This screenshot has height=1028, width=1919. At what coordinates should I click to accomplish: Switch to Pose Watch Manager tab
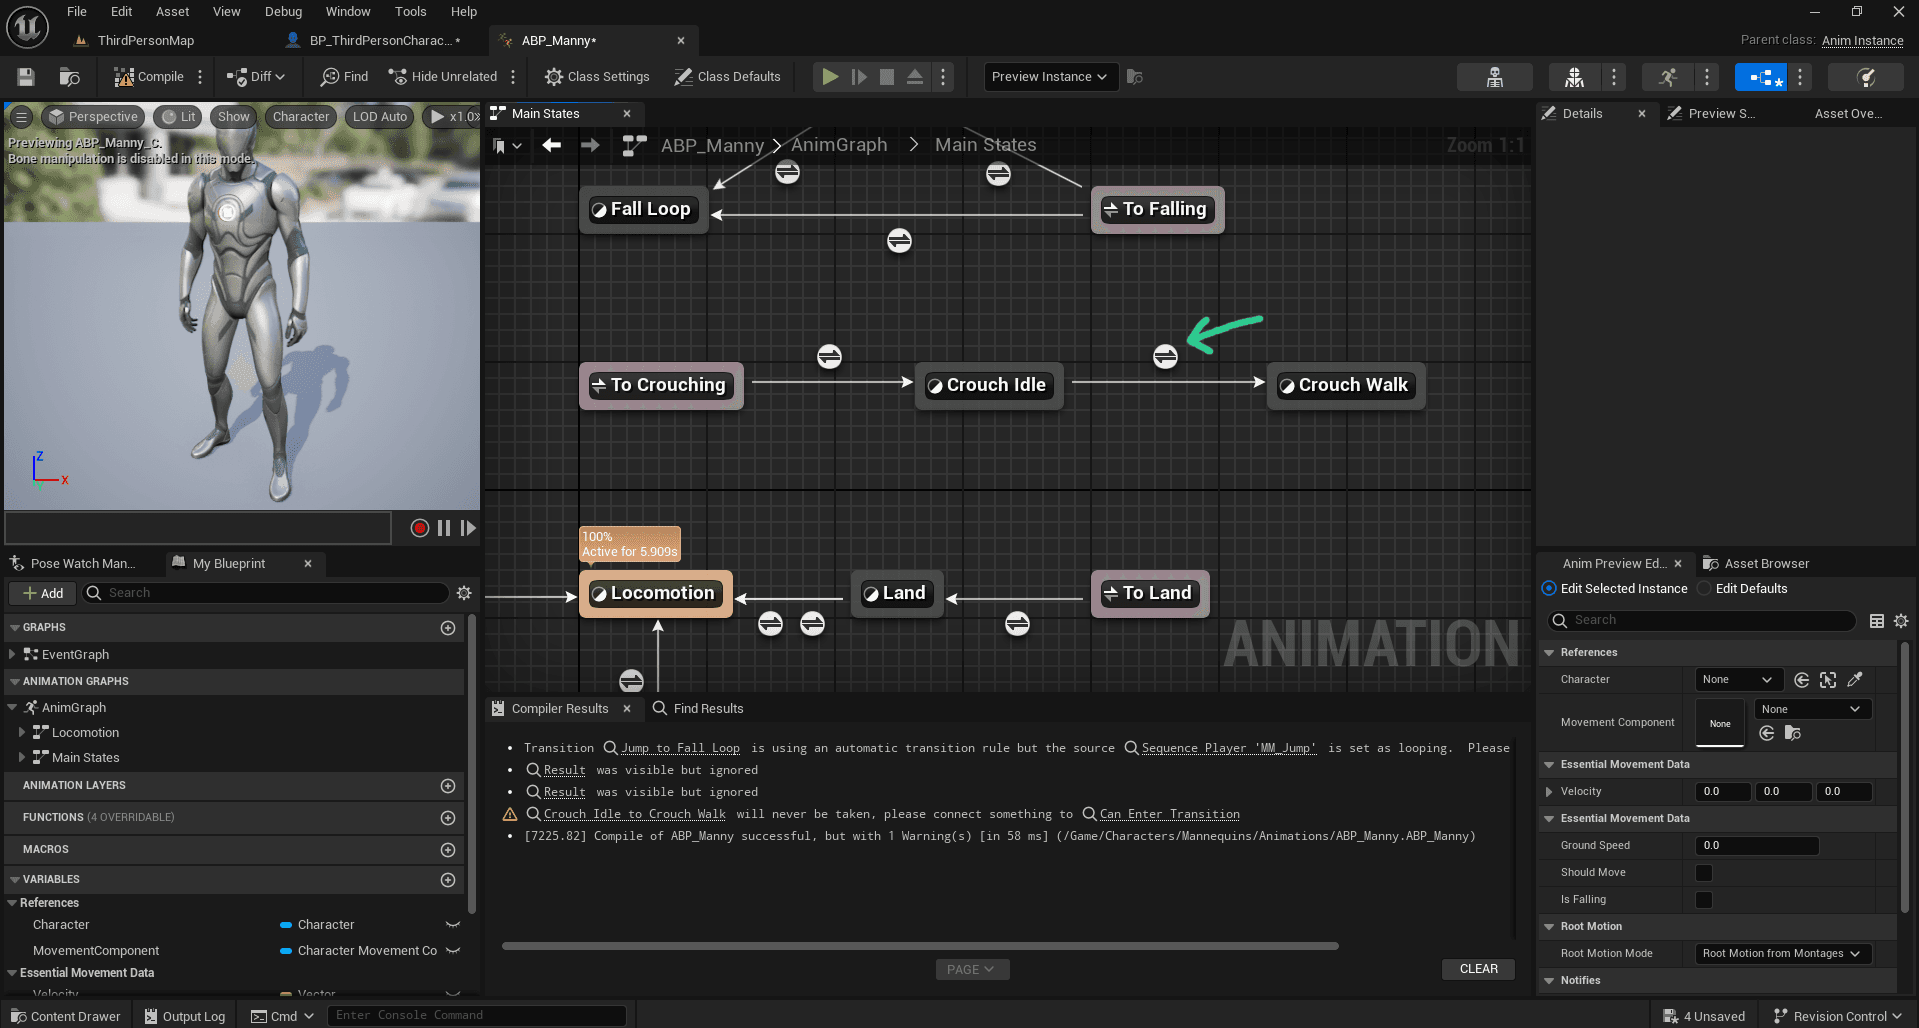(82, 564)
